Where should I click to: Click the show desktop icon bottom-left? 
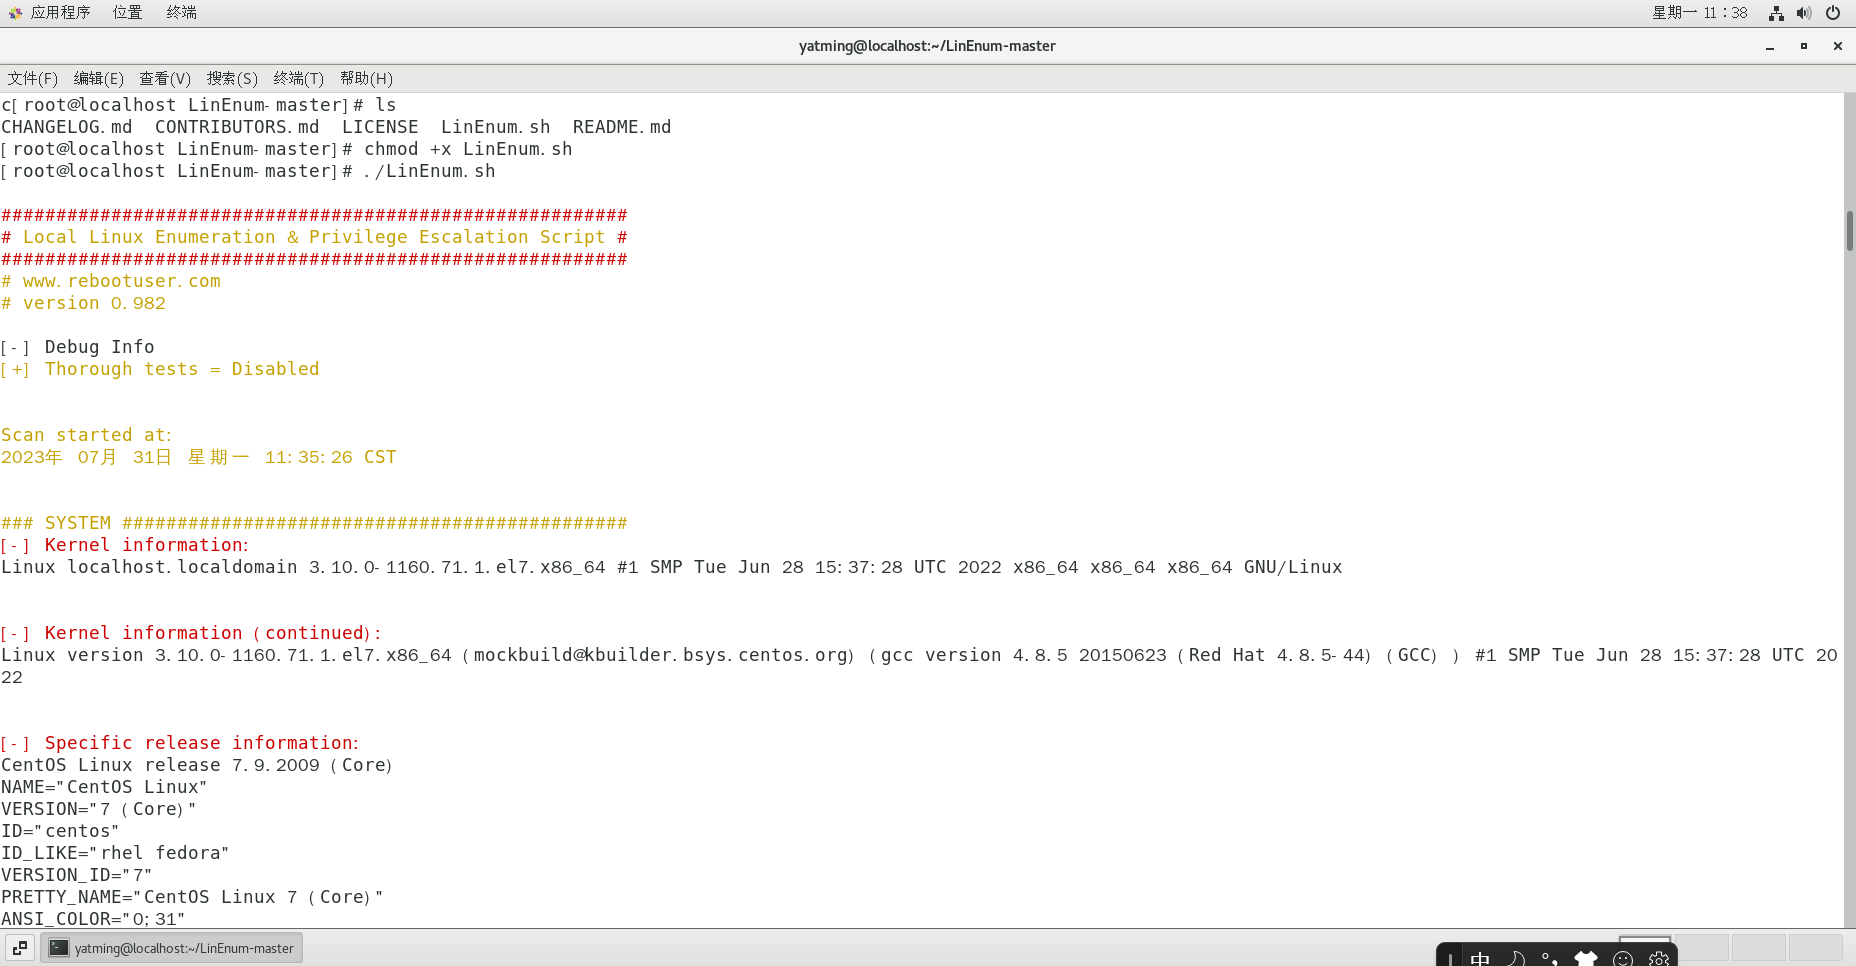pyautogui.click(x=18, y=947)
